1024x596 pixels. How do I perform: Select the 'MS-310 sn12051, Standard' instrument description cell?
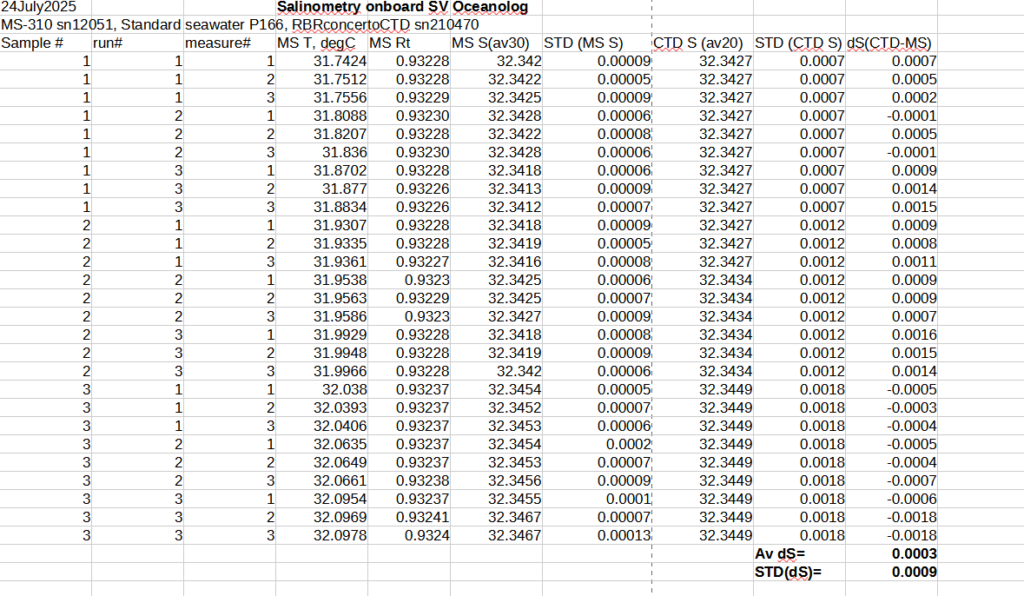[x=91, y=25]
